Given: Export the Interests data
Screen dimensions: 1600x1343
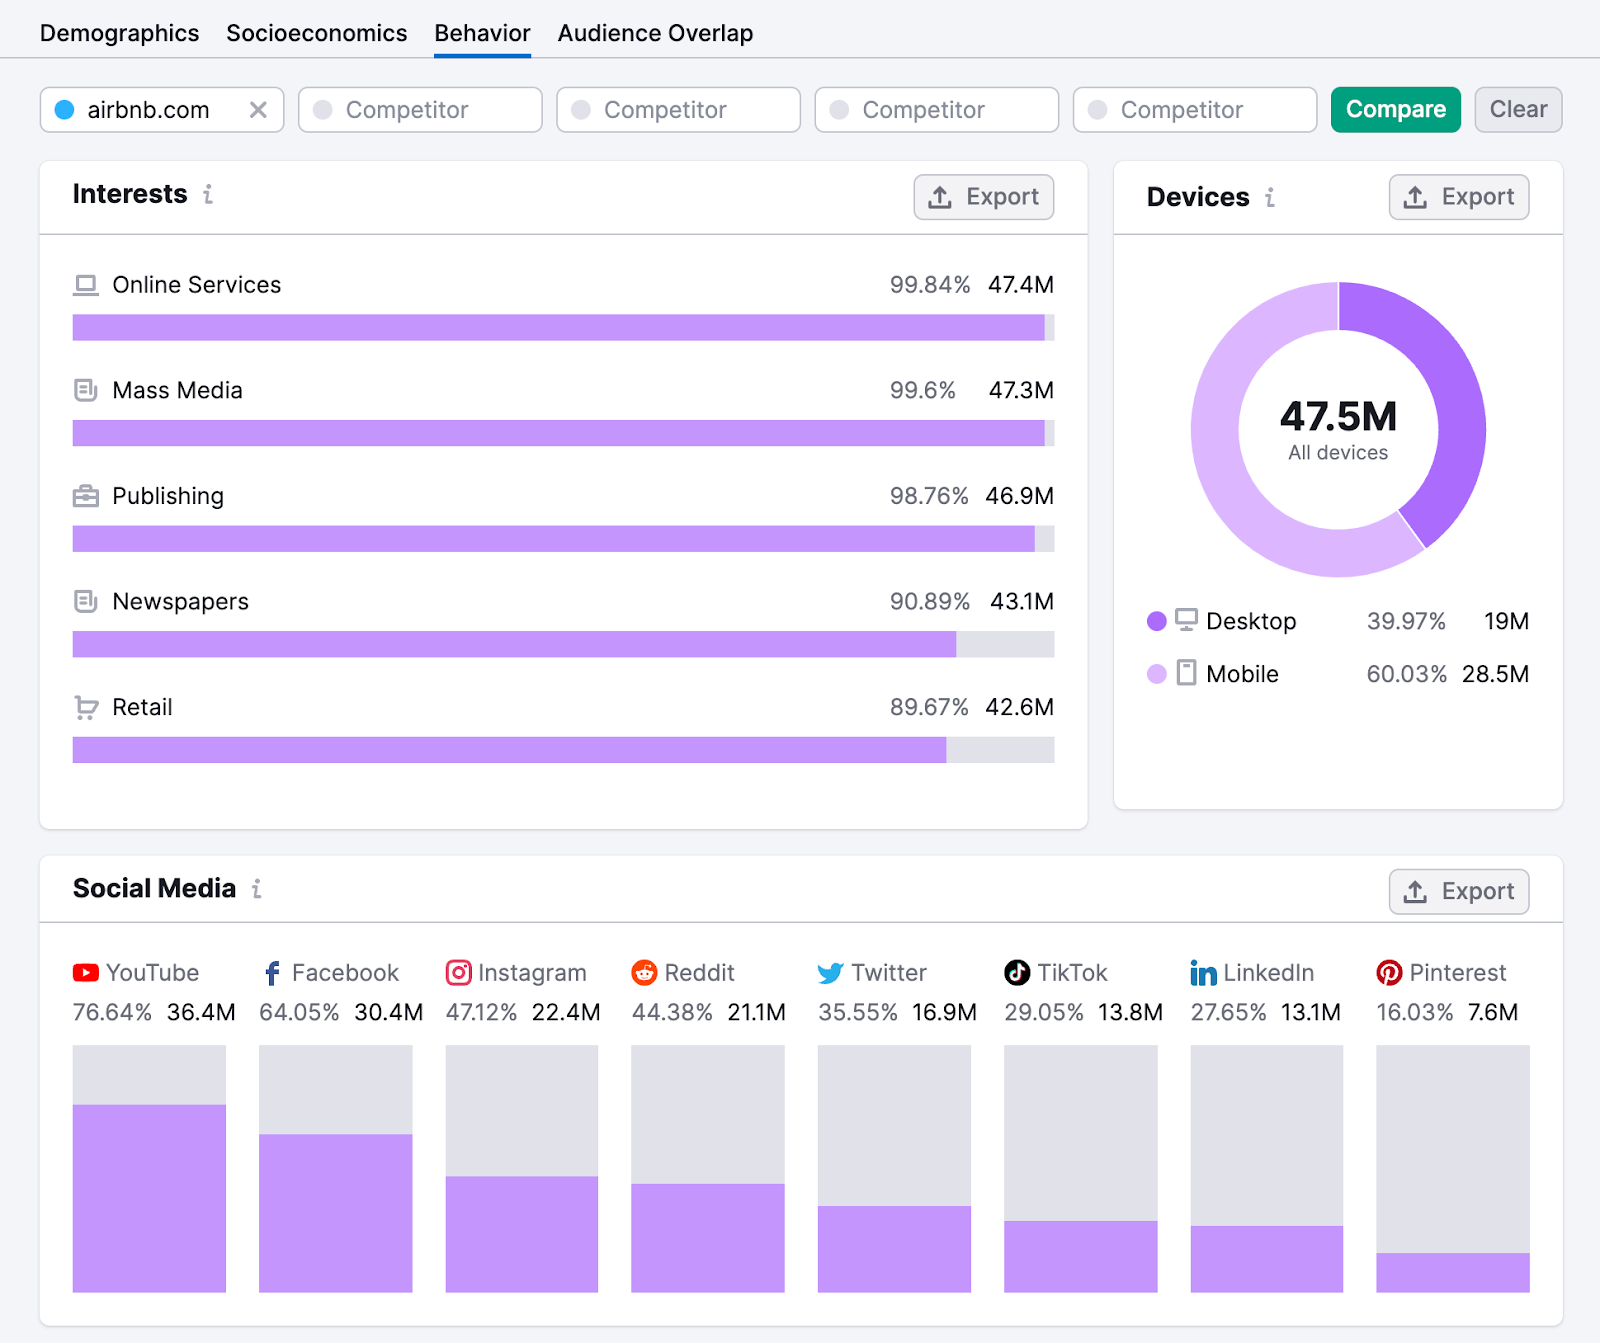Looking at the screenshot, I should (x=984, y=197).
